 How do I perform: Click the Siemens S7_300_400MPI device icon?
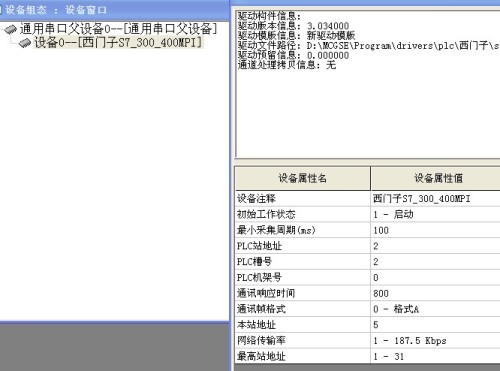coord(25,43)
